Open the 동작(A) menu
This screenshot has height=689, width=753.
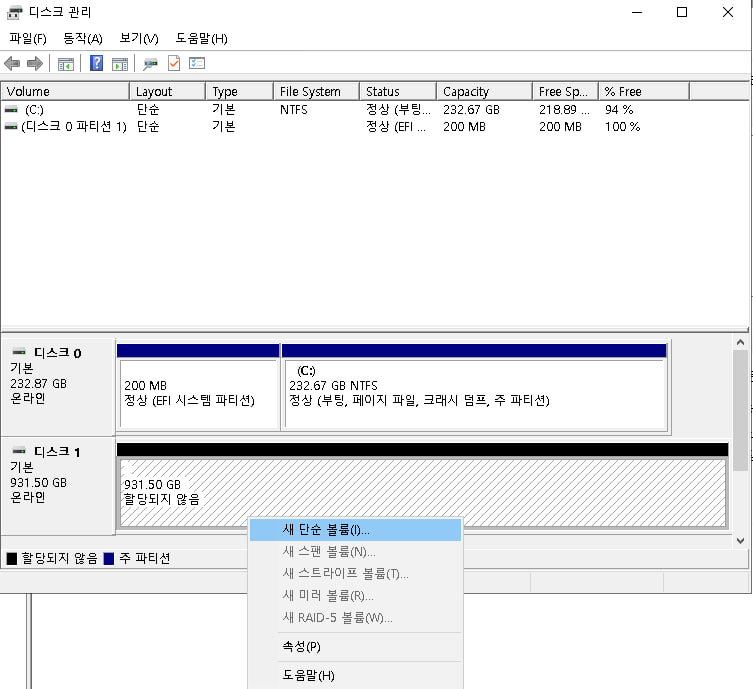click(x=83, y=38)
